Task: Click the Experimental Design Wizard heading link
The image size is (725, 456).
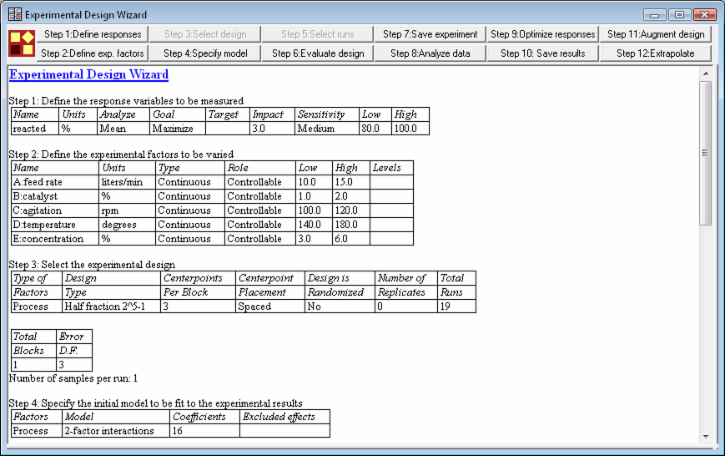Action: [x=88, y=74]
